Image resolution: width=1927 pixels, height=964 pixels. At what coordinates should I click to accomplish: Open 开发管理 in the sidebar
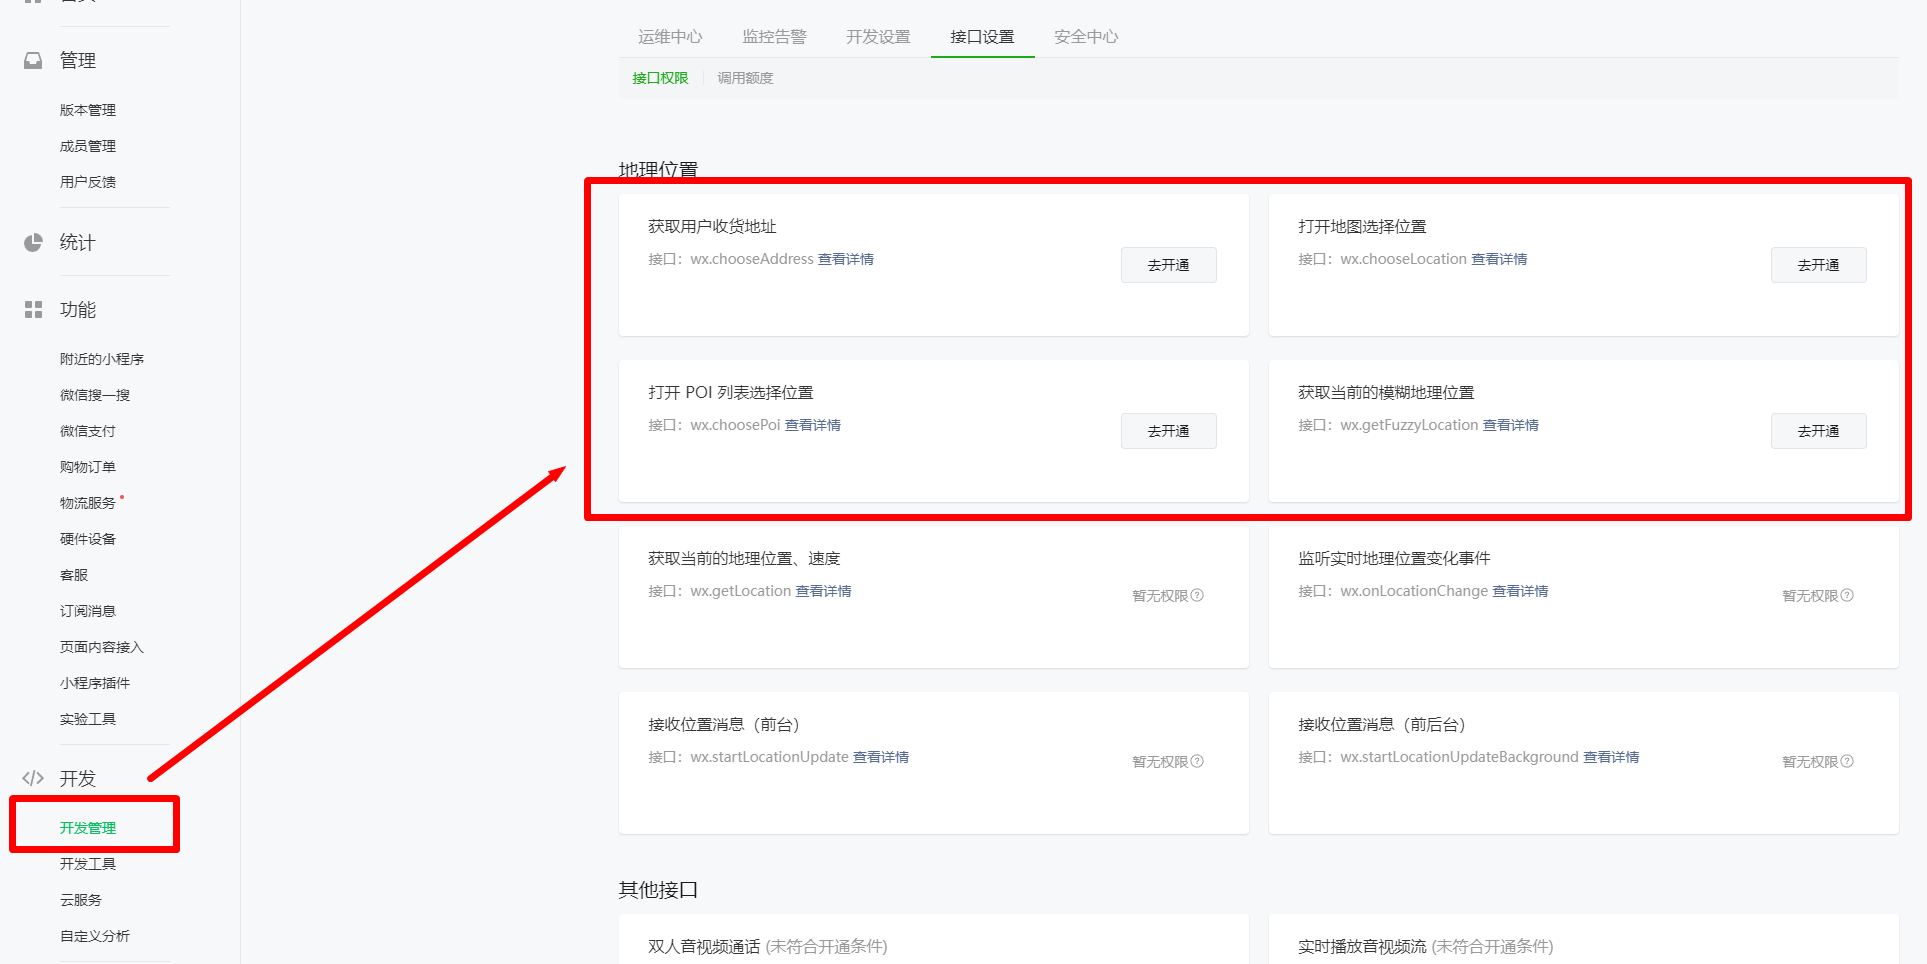click(x=88, y=828)
